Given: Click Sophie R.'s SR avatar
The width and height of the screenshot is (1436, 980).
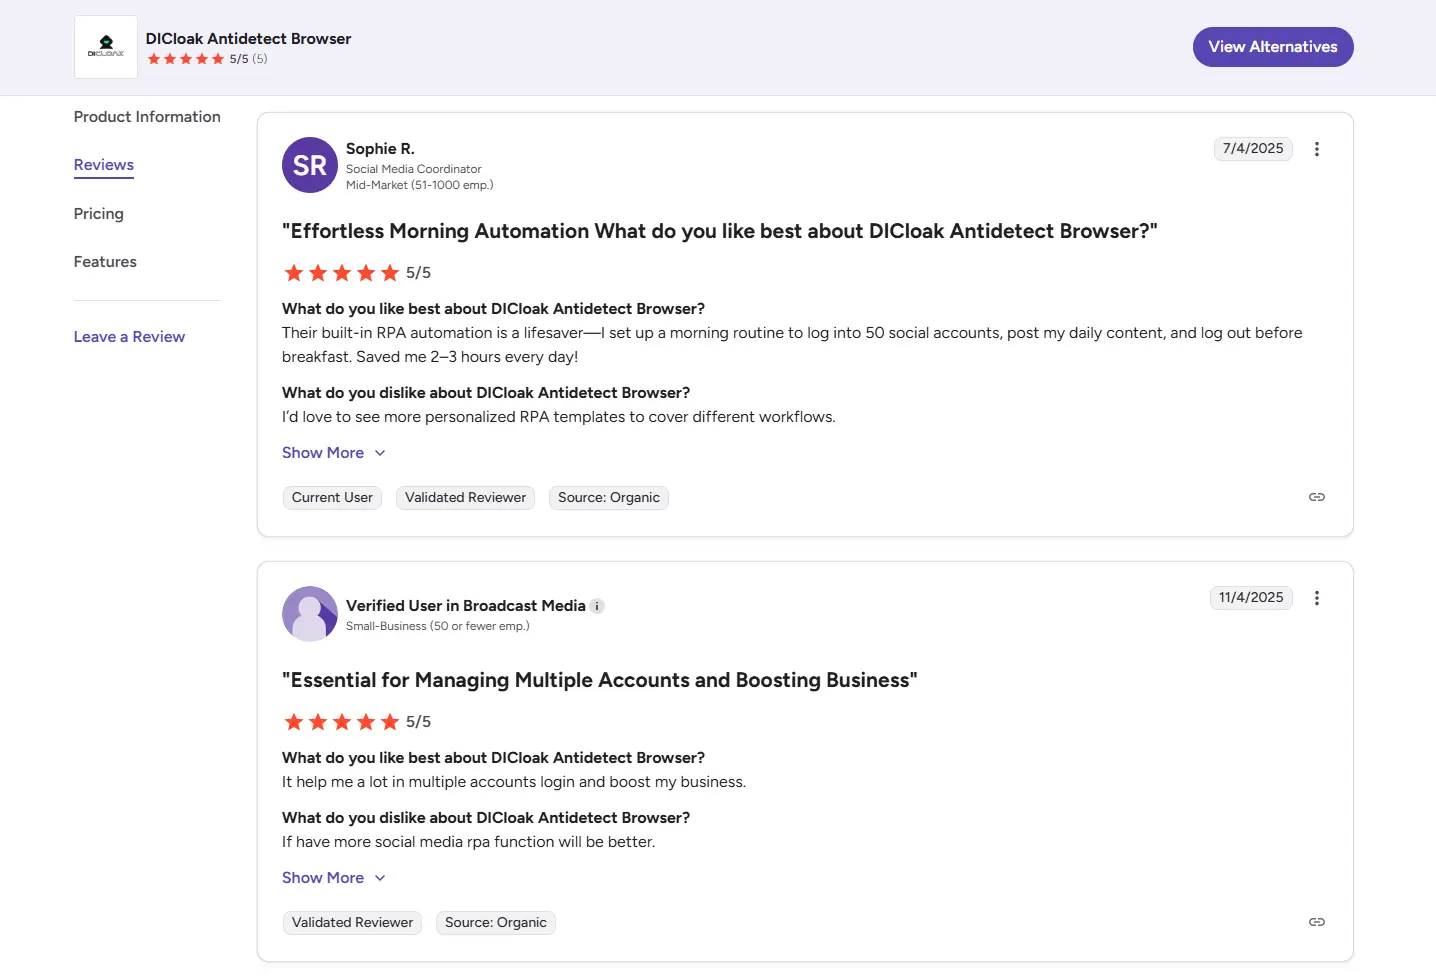Looking at the screenshot, I should point(310,165).
